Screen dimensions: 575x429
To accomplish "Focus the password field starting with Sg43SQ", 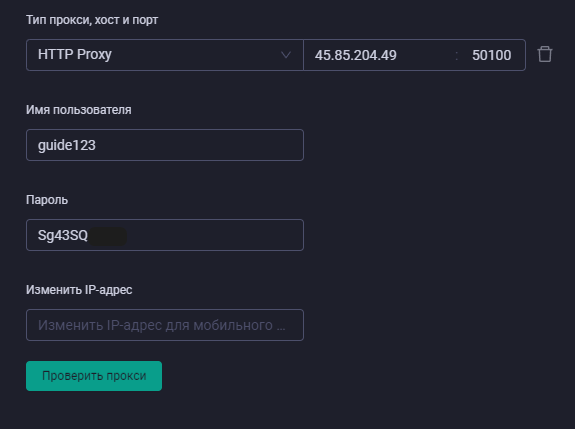I will click(x=165, y=235).
